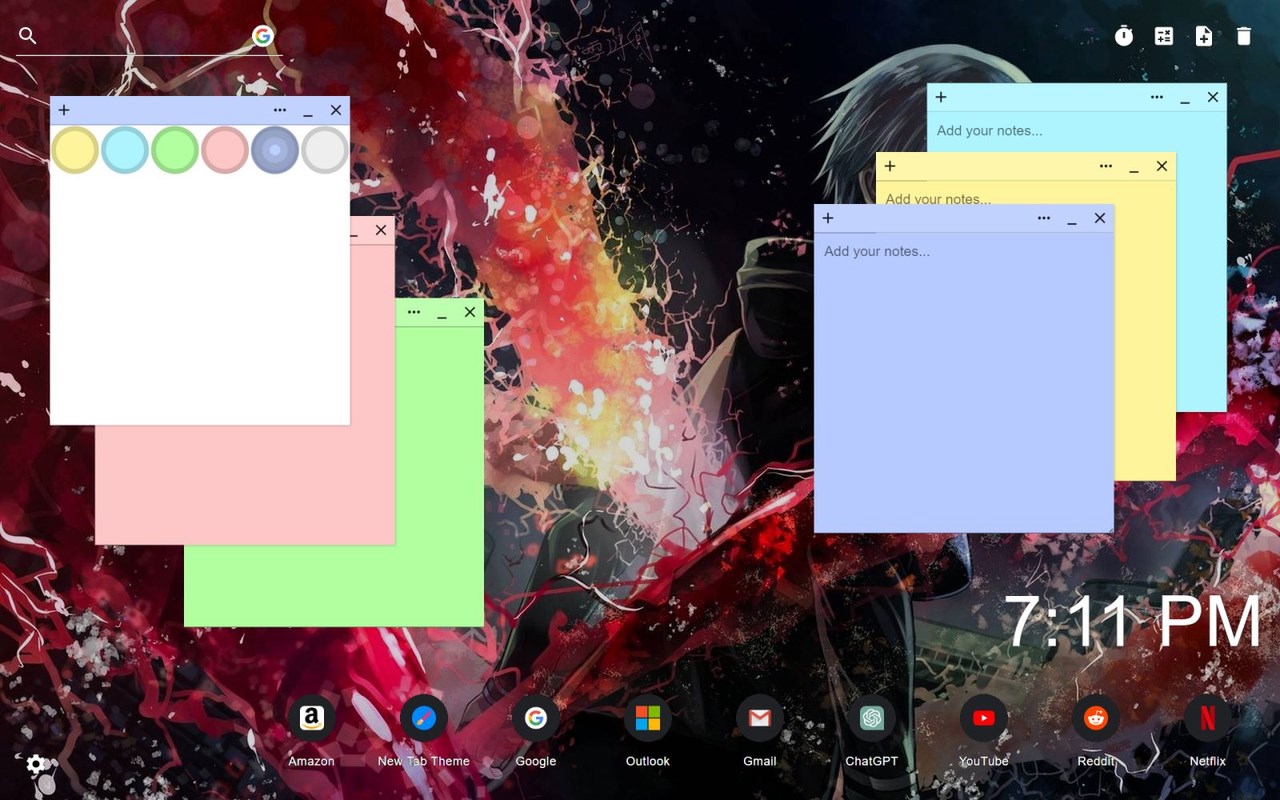
Task: Click the light blue note's text area
Action: click(1077, 130)
